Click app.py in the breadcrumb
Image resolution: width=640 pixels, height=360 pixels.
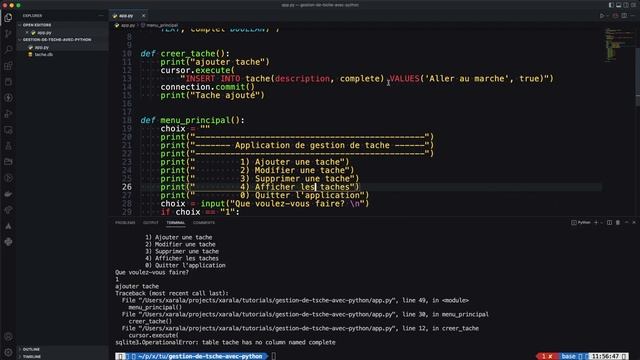pyautogui.click(x=128, y=25)
